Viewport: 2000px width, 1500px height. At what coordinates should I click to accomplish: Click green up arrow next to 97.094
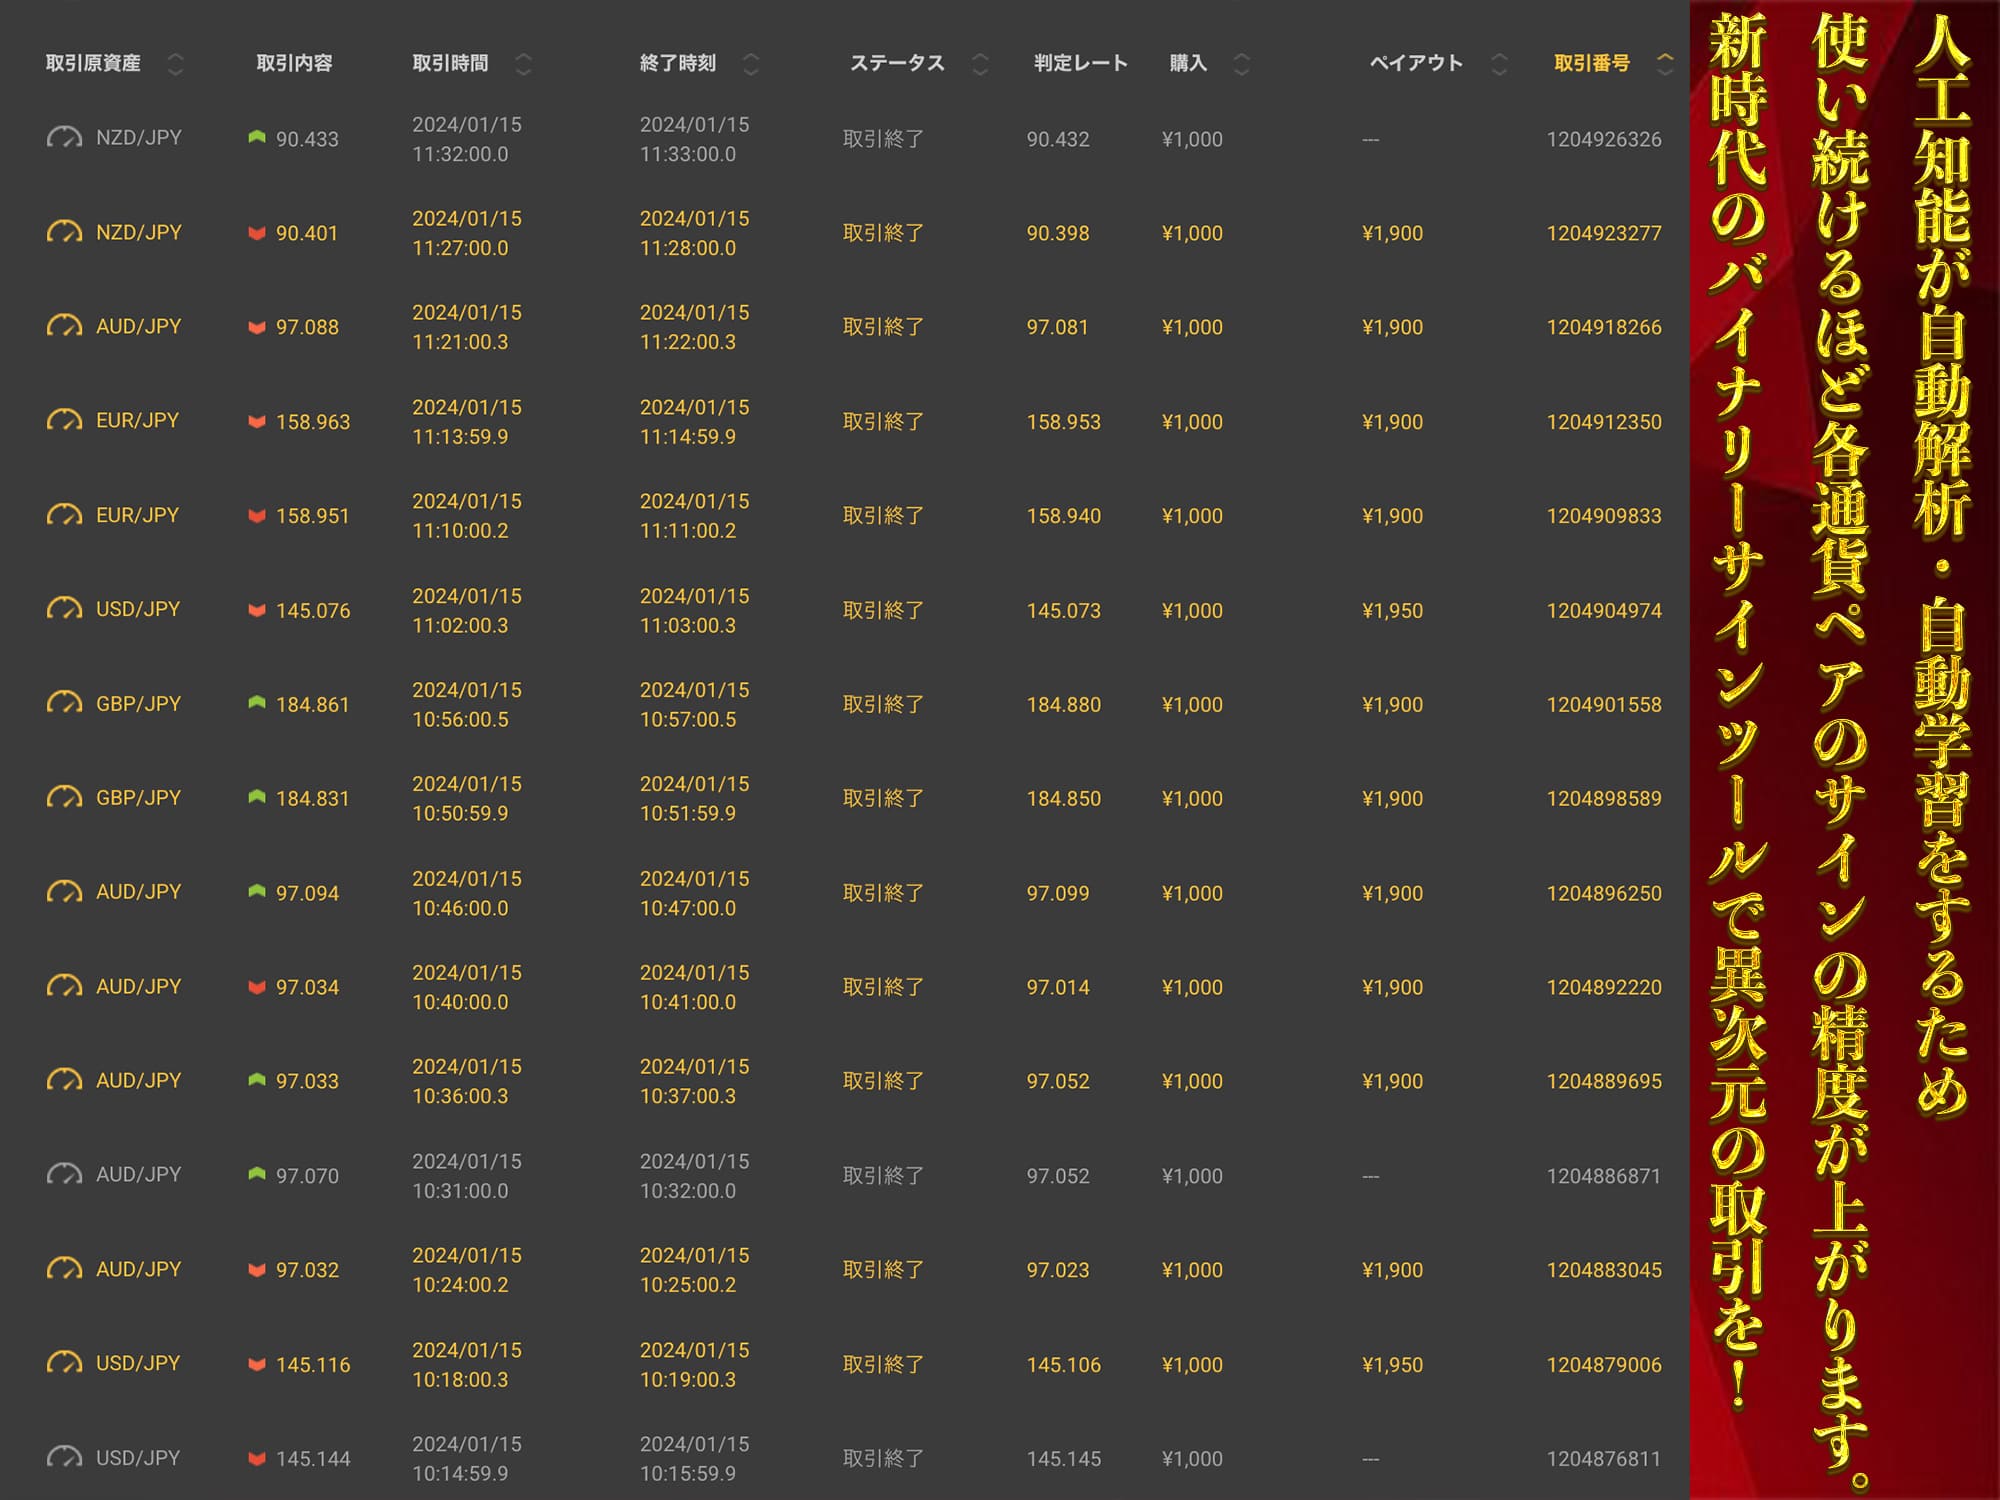(257, 892)
